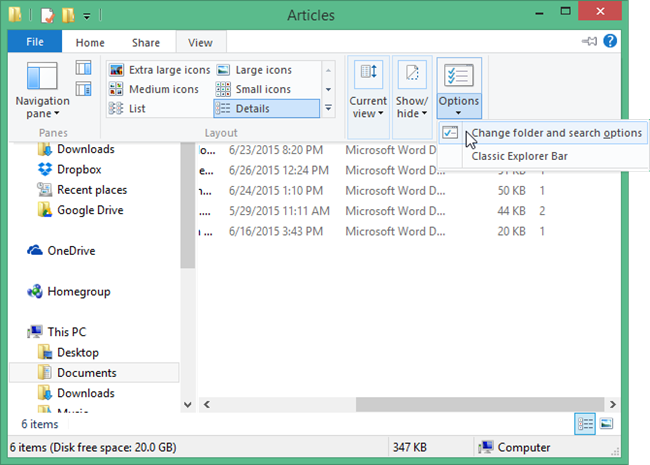
Task: Choose Classic Explorer Bar menu entry
Action: click(x=543, y=156)
